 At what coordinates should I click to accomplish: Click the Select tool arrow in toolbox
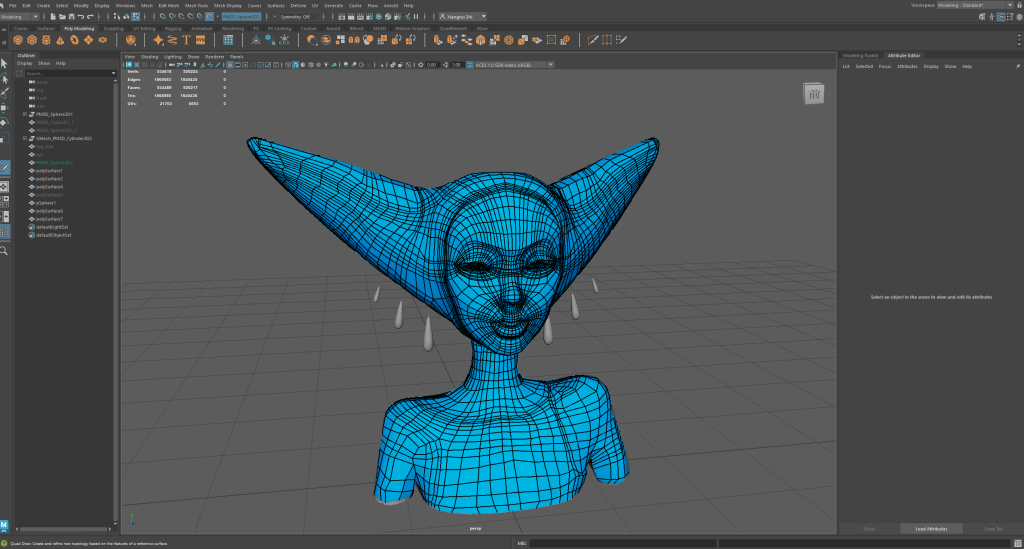click(5, 63)
